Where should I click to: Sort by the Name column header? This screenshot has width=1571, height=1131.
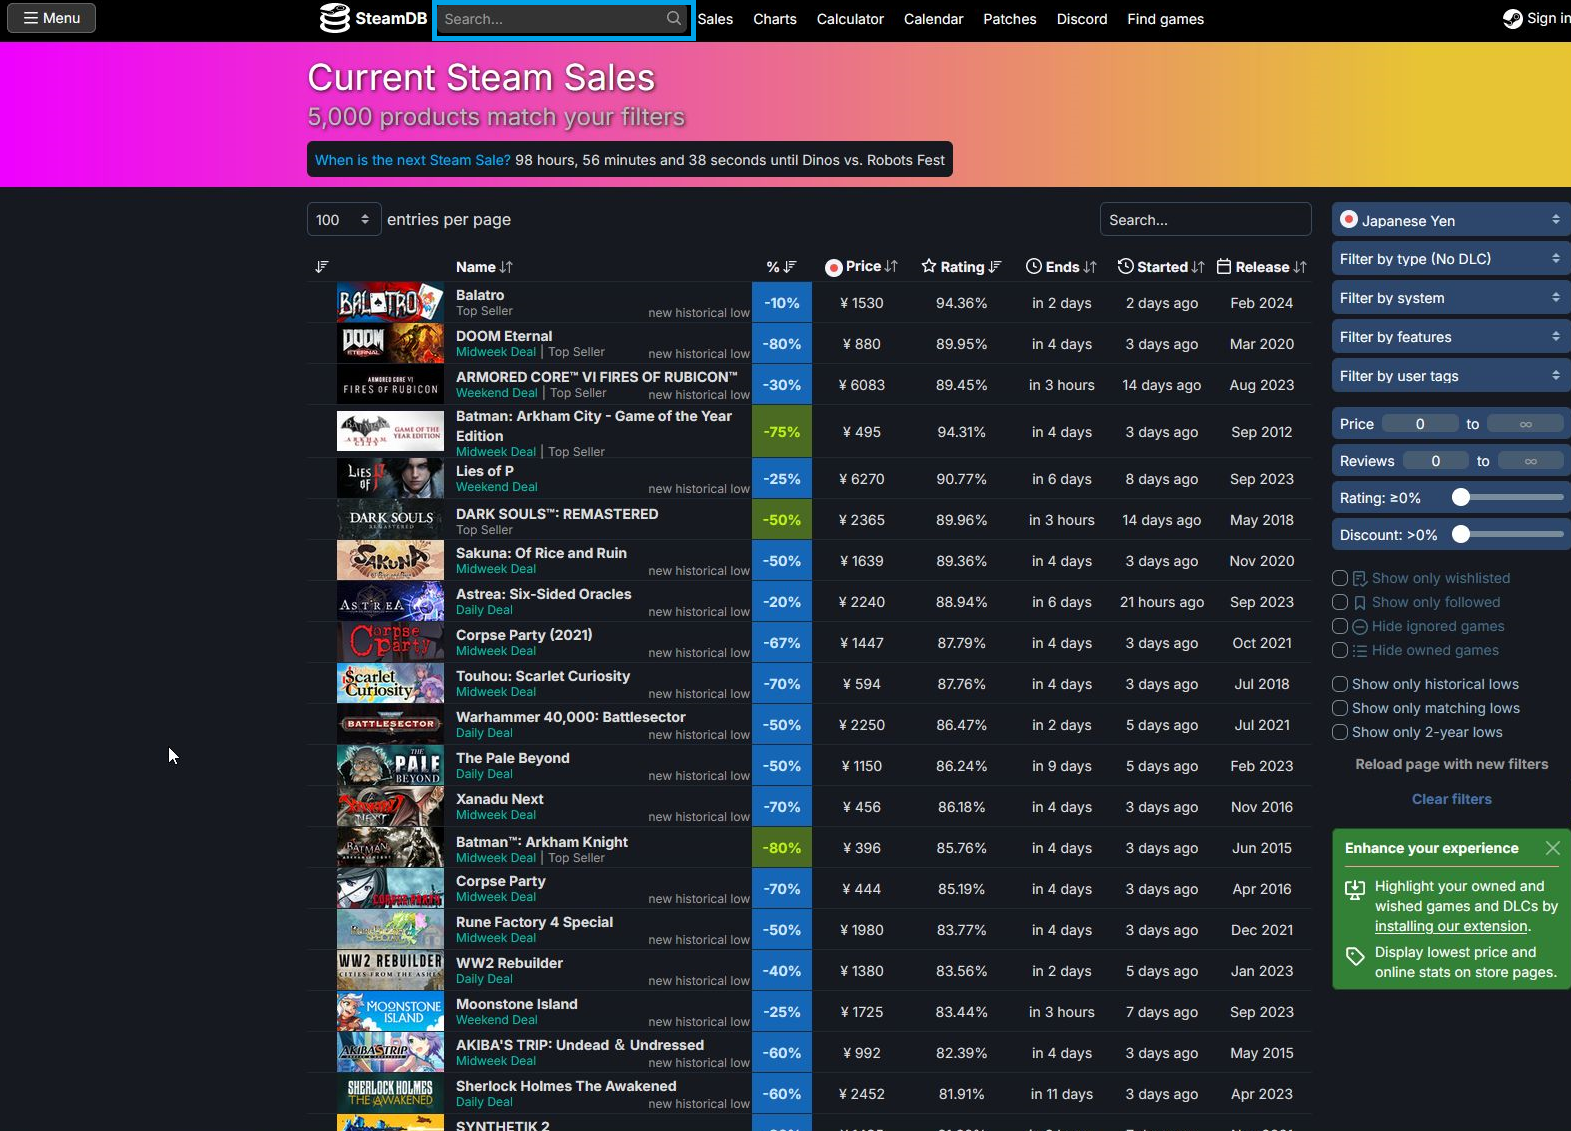[484, 267]
